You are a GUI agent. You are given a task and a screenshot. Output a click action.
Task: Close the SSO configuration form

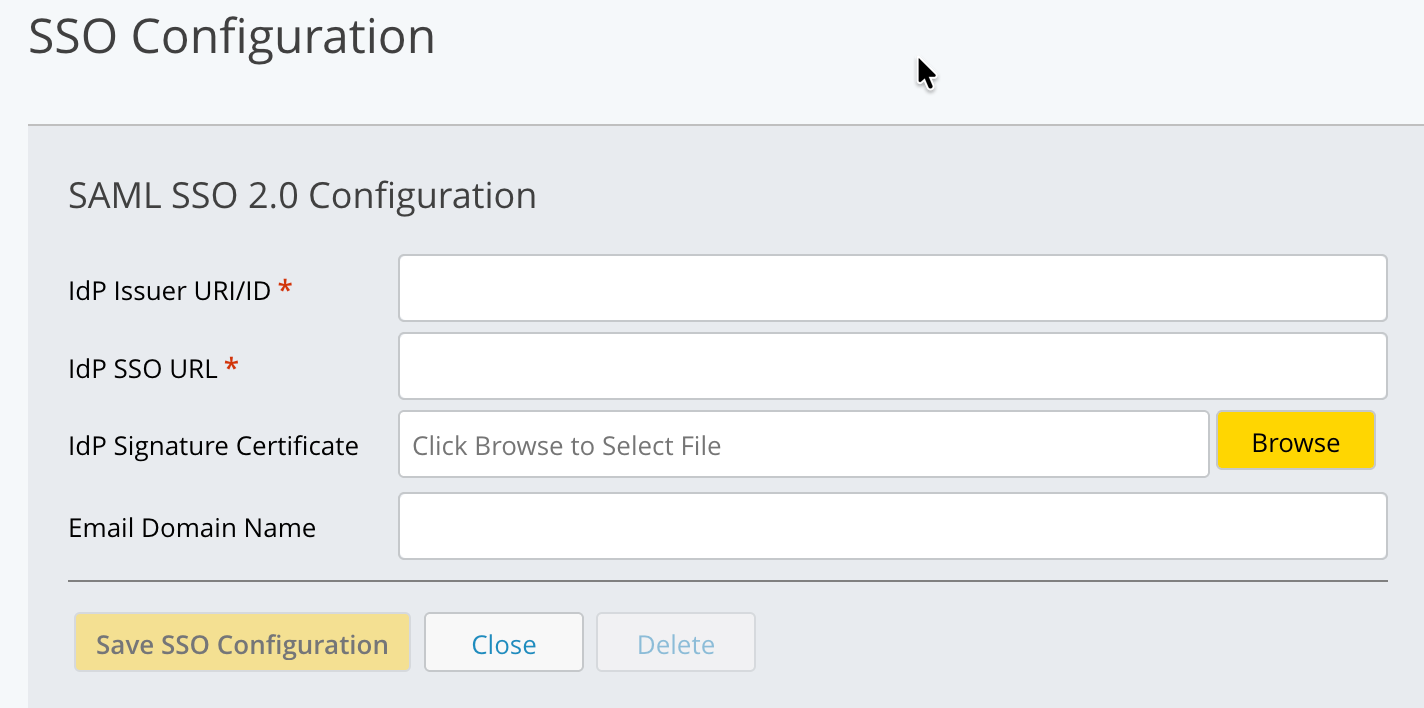point(504,642)
